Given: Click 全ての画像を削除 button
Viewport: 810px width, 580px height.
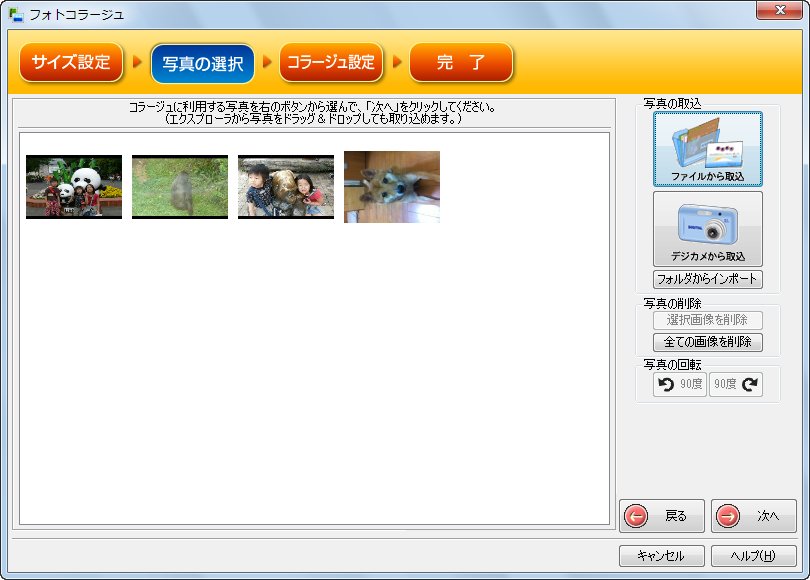Looking at the screenshot, I should click(x=708, y=342).
